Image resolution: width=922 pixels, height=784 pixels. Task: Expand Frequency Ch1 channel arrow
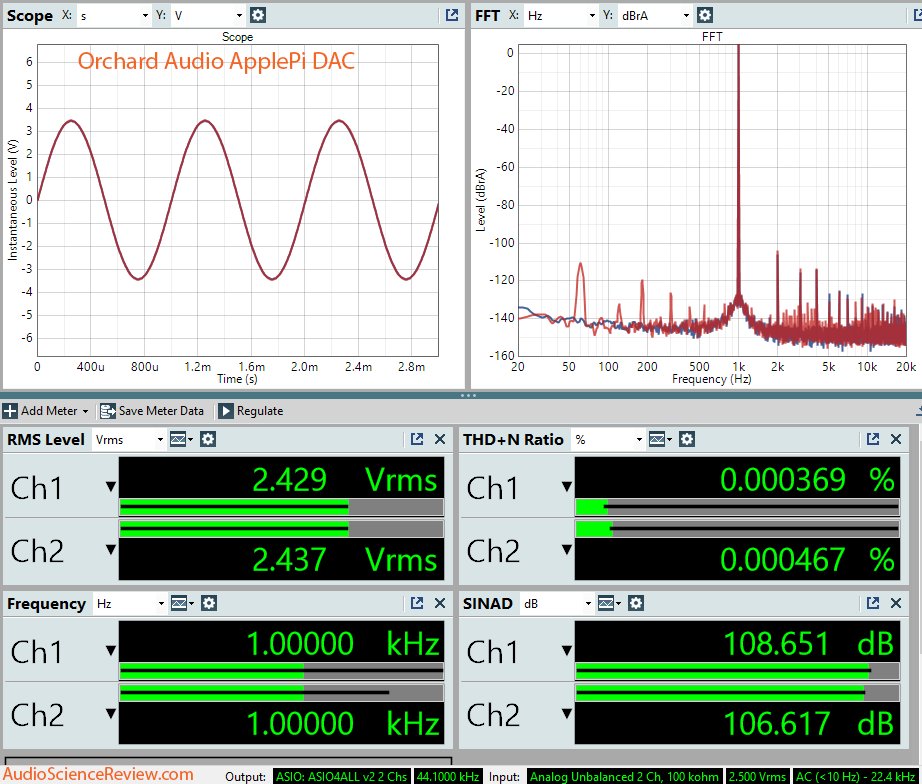(111, 650)
